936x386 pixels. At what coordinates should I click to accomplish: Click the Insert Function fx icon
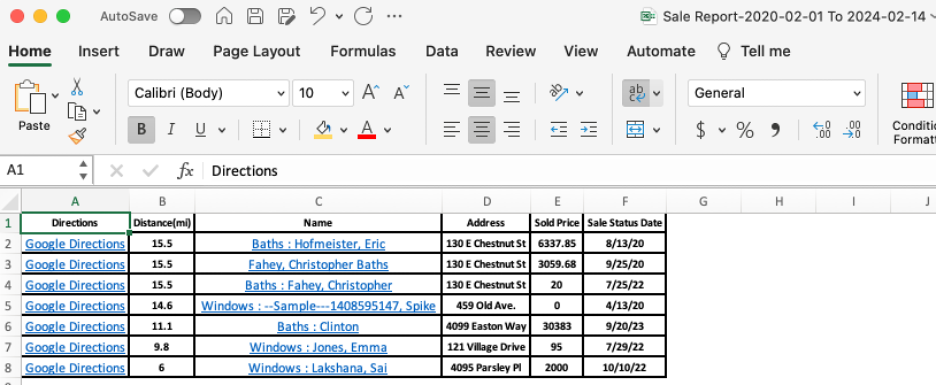coord(185,171)
